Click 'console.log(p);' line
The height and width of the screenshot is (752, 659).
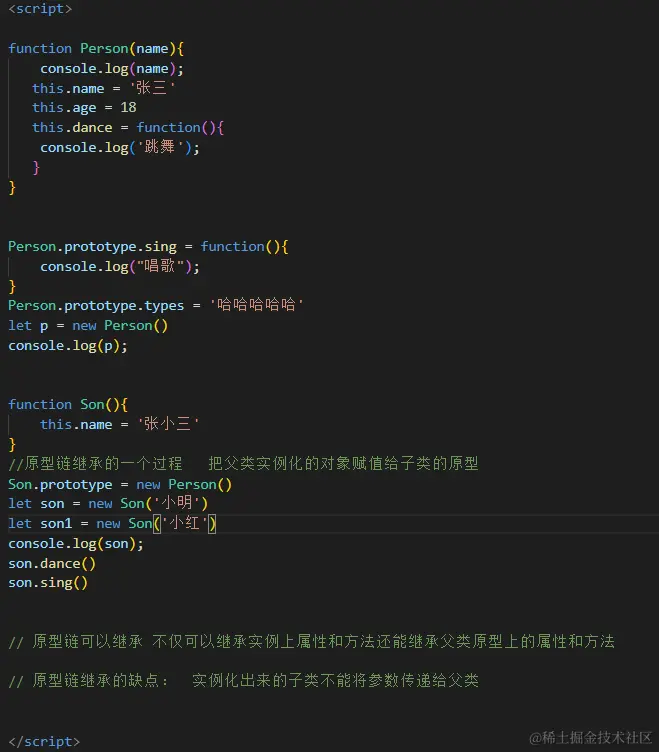click(68, 346)
